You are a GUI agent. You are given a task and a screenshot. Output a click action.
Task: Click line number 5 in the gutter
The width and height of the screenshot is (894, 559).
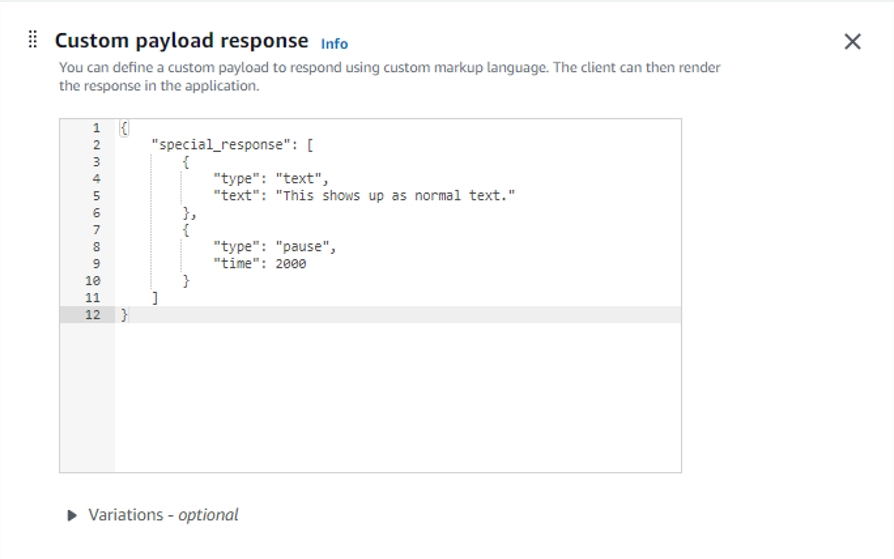97,195
